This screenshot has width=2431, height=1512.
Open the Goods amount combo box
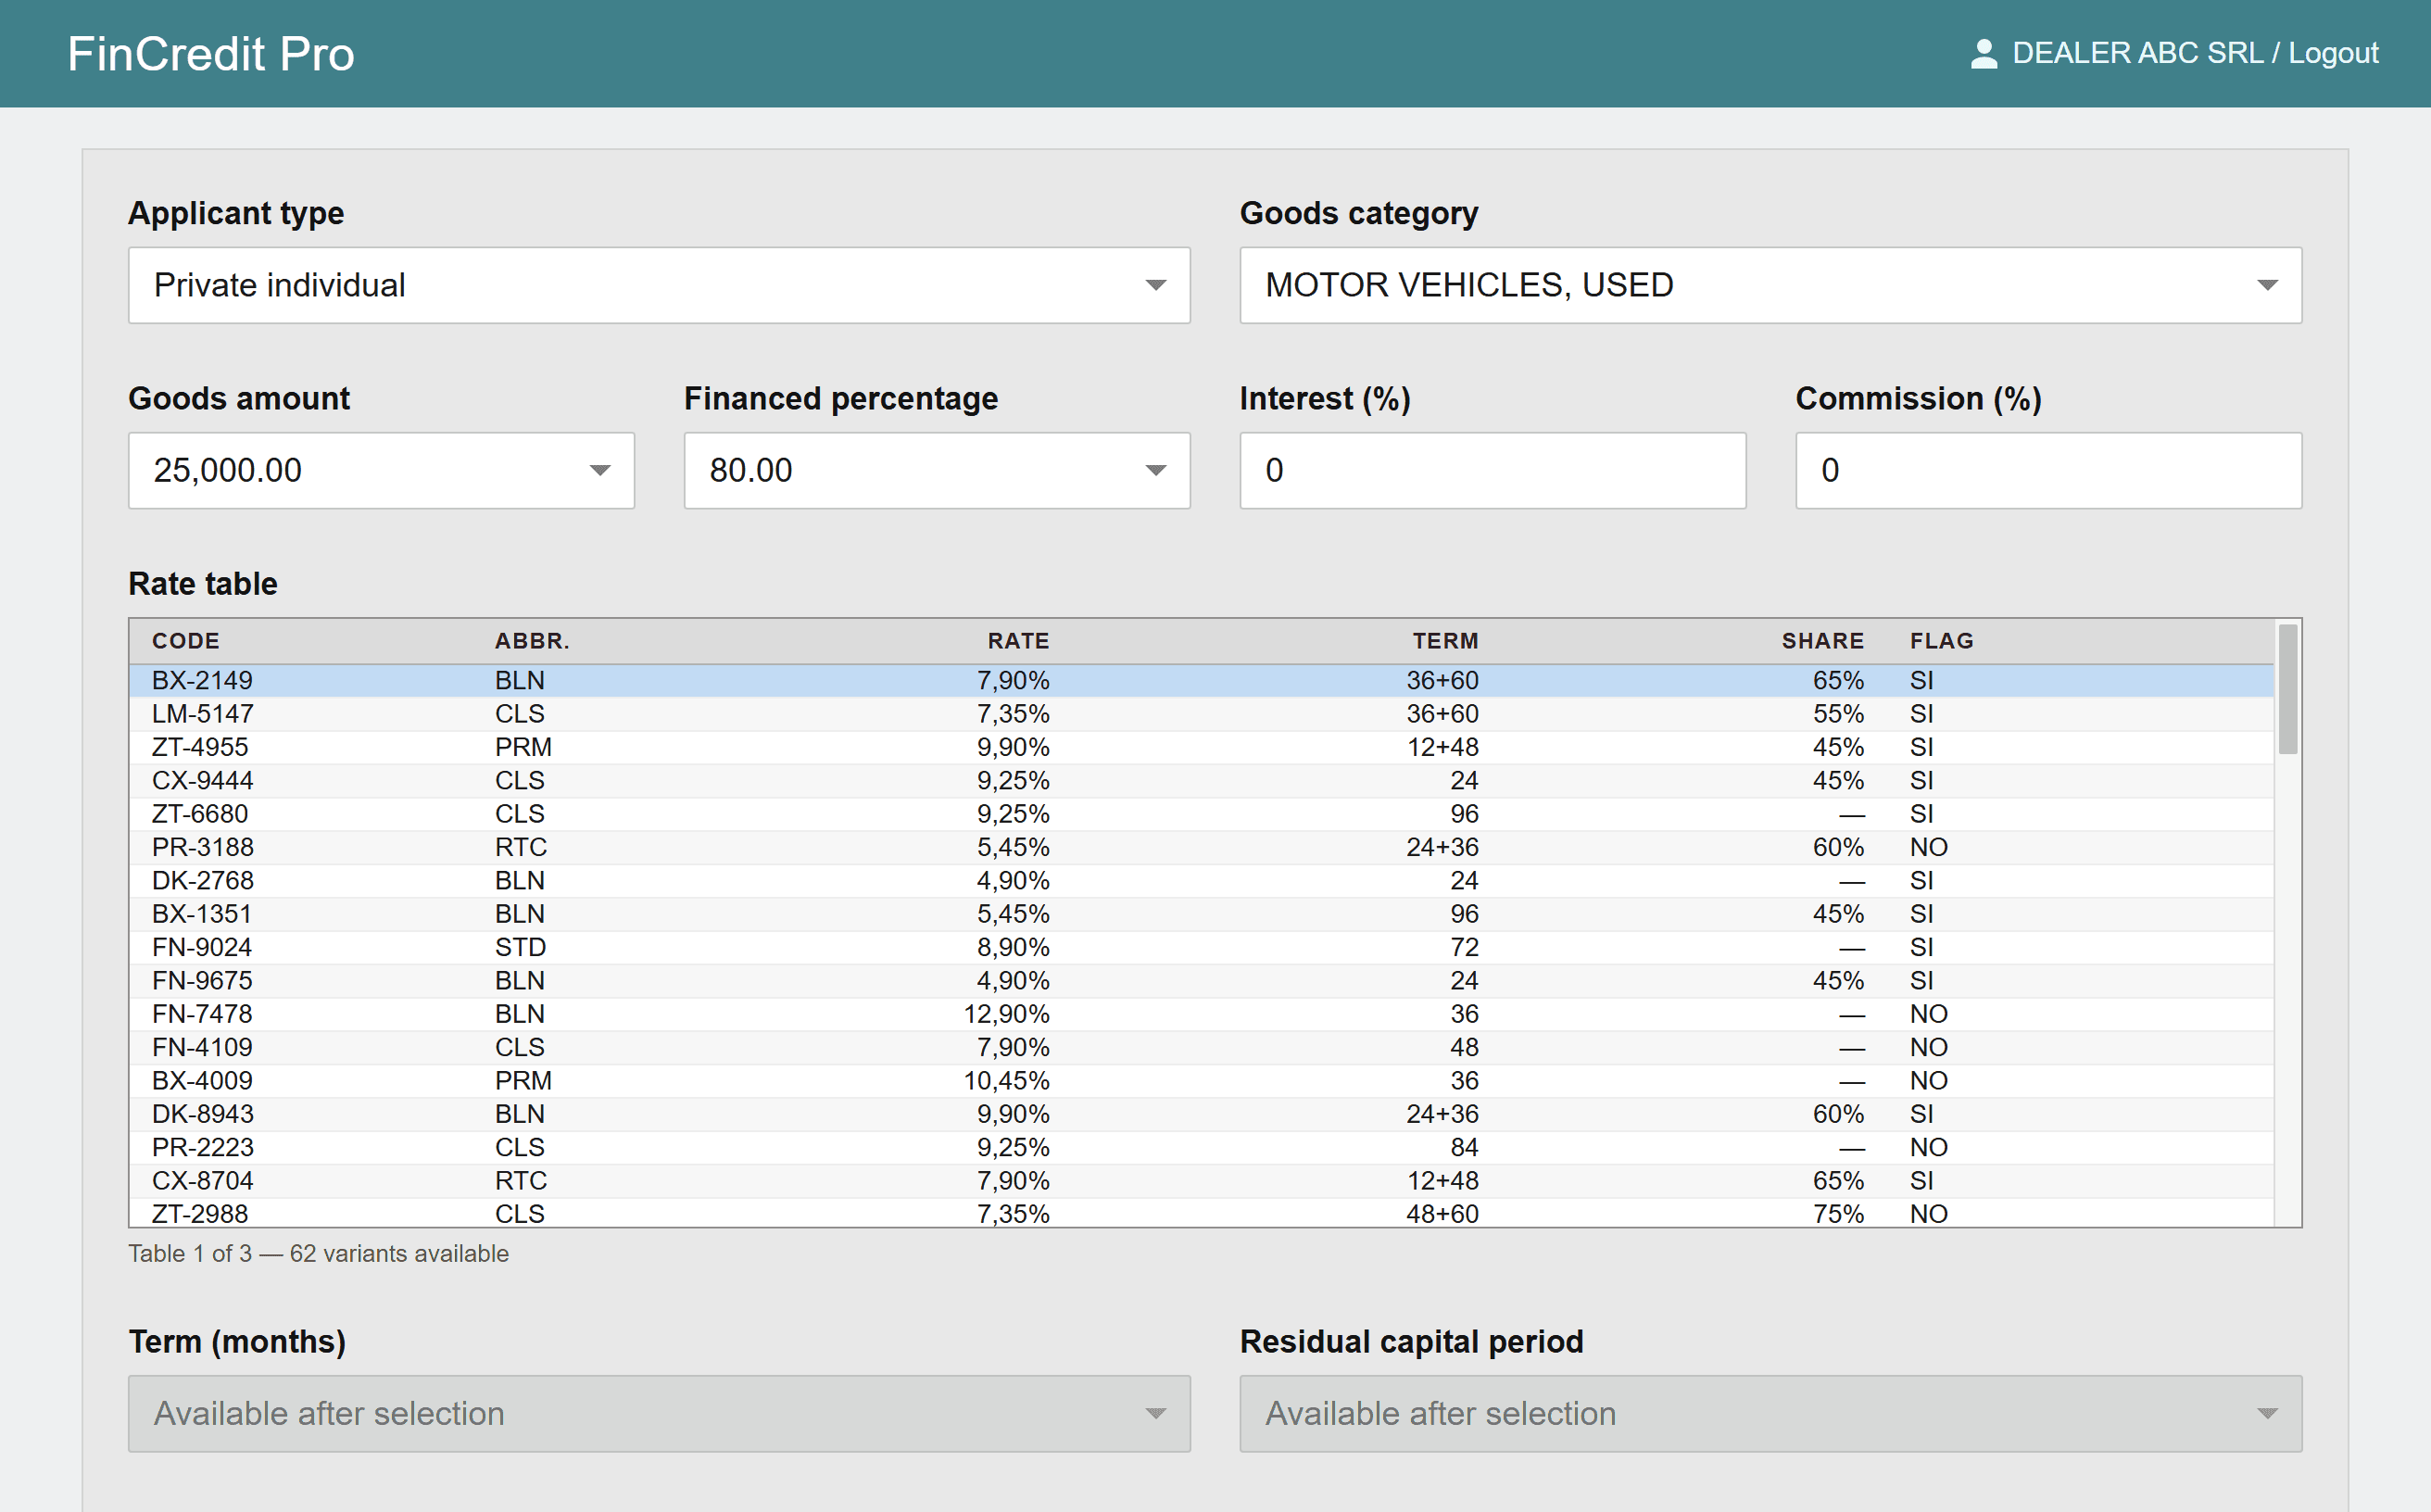(x=381, y=470)
